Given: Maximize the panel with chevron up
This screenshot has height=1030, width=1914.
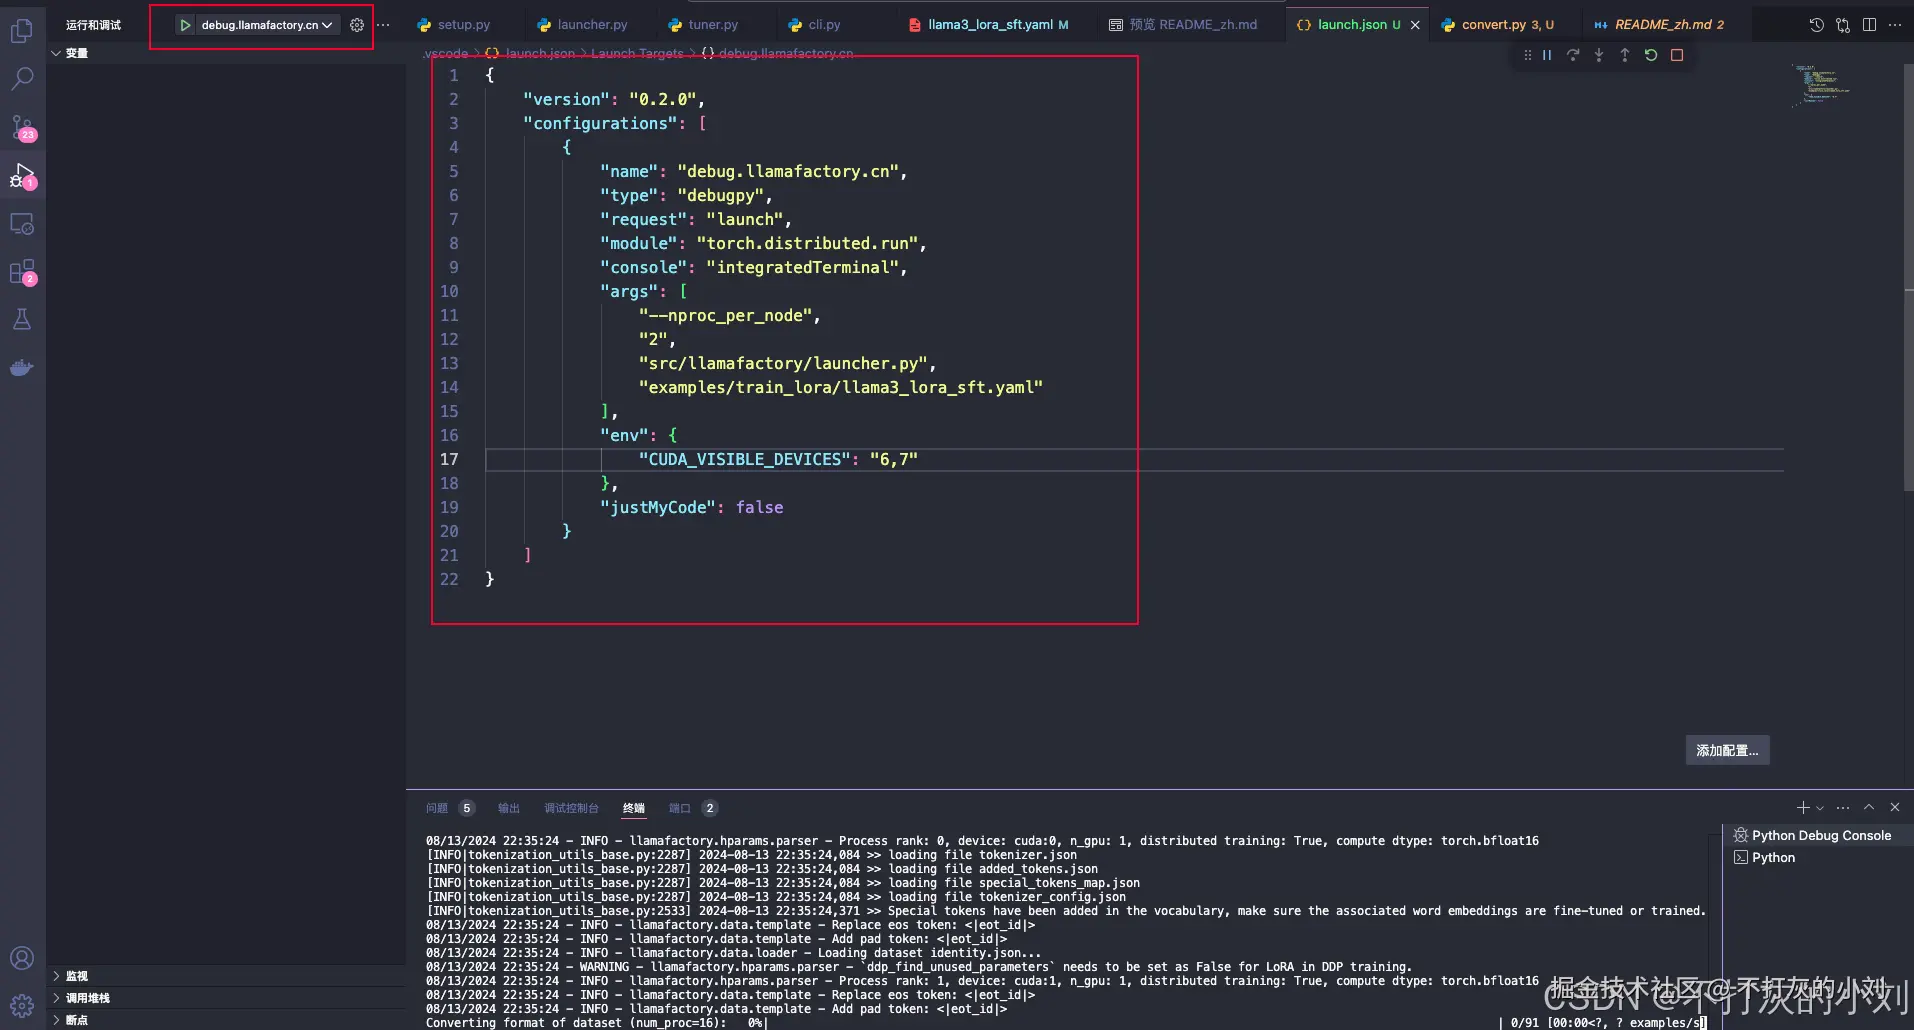Looking at the screenshot, I should click(x=1869, y=807).
